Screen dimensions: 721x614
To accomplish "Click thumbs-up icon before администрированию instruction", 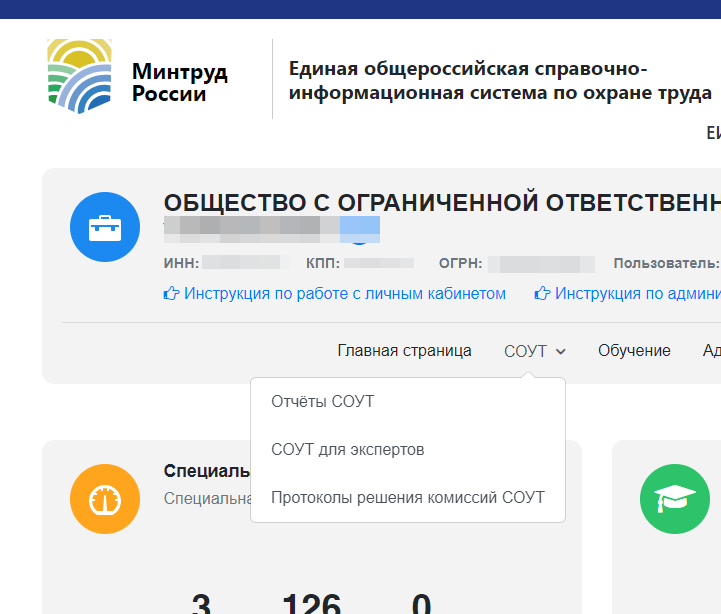I will click(x=542, y=293).
